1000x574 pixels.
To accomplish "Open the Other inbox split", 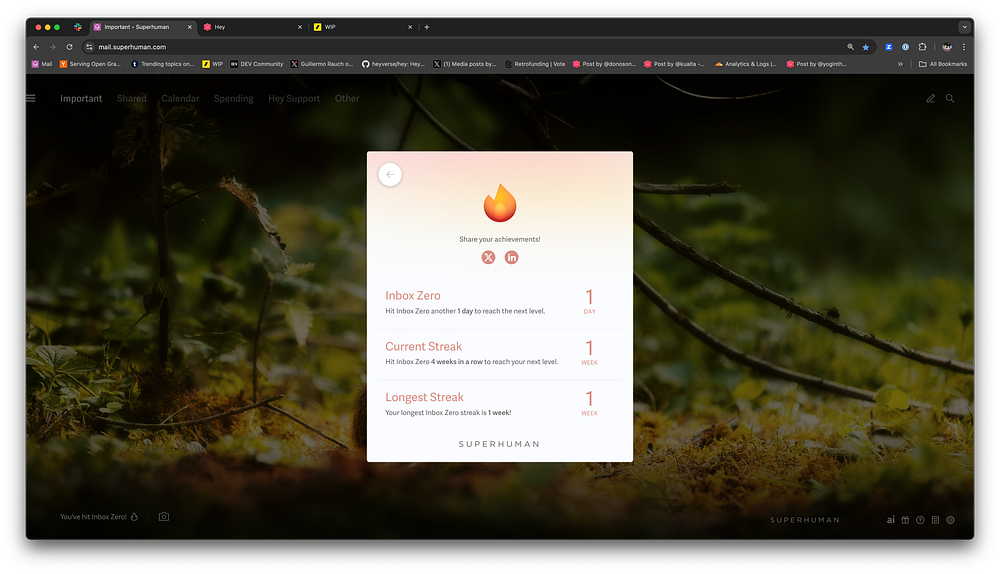I will click(347, 98).
